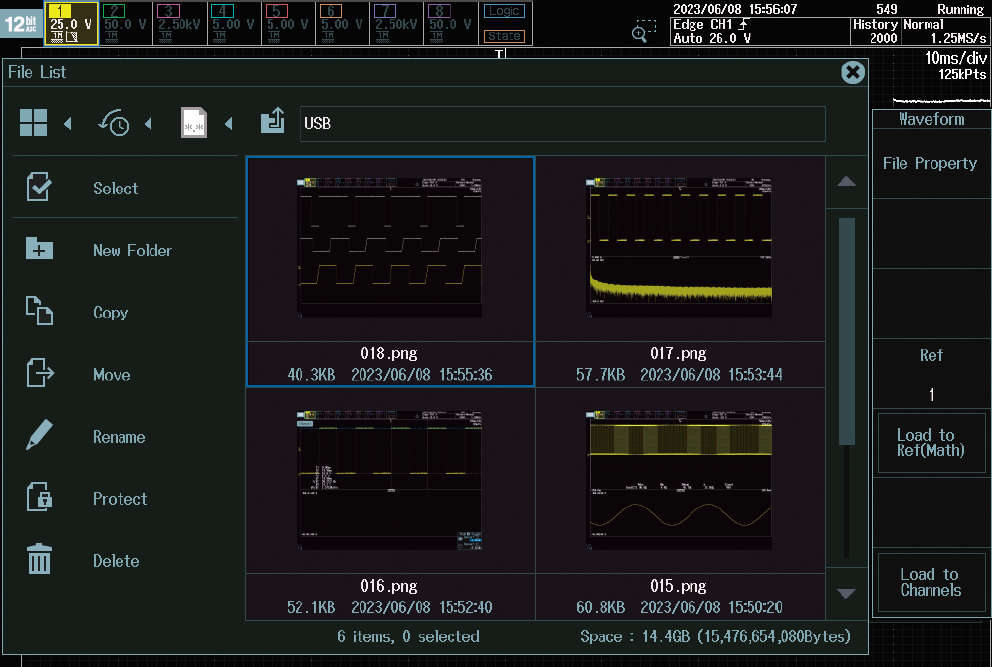Expand the sort order options arrow

tap(148, 123)
